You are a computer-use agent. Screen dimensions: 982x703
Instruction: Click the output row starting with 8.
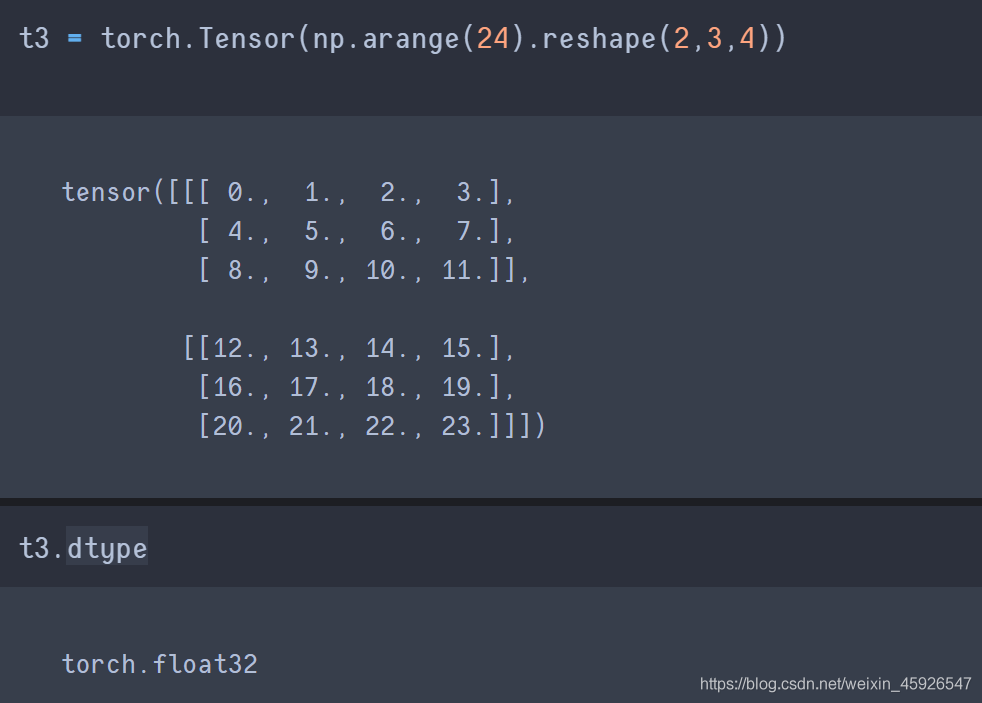coord(363,270)
